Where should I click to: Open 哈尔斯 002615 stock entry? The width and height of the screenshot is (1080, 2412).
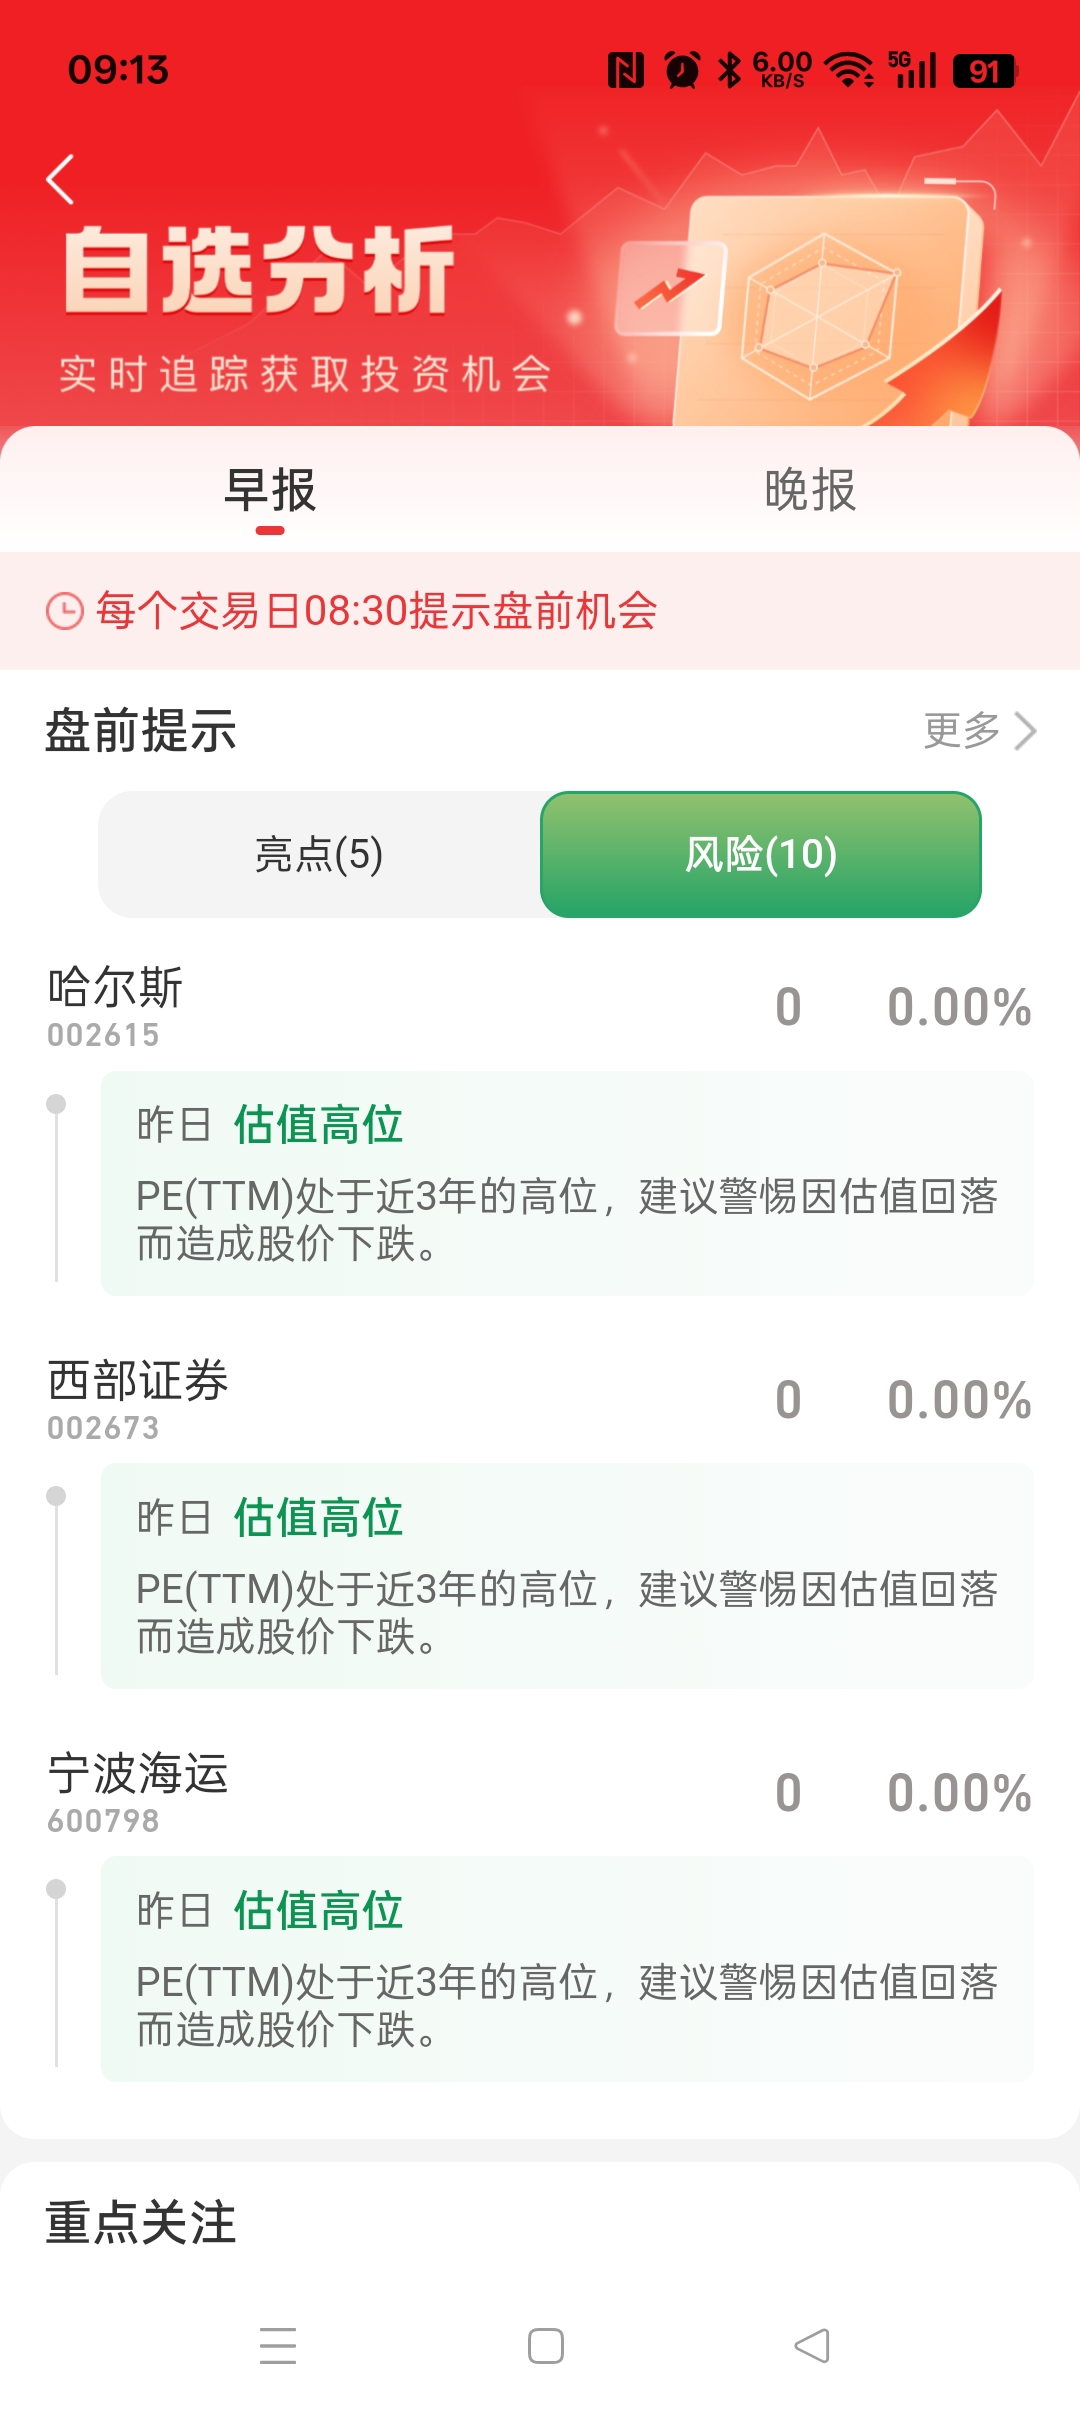[x=540, y=1006]
